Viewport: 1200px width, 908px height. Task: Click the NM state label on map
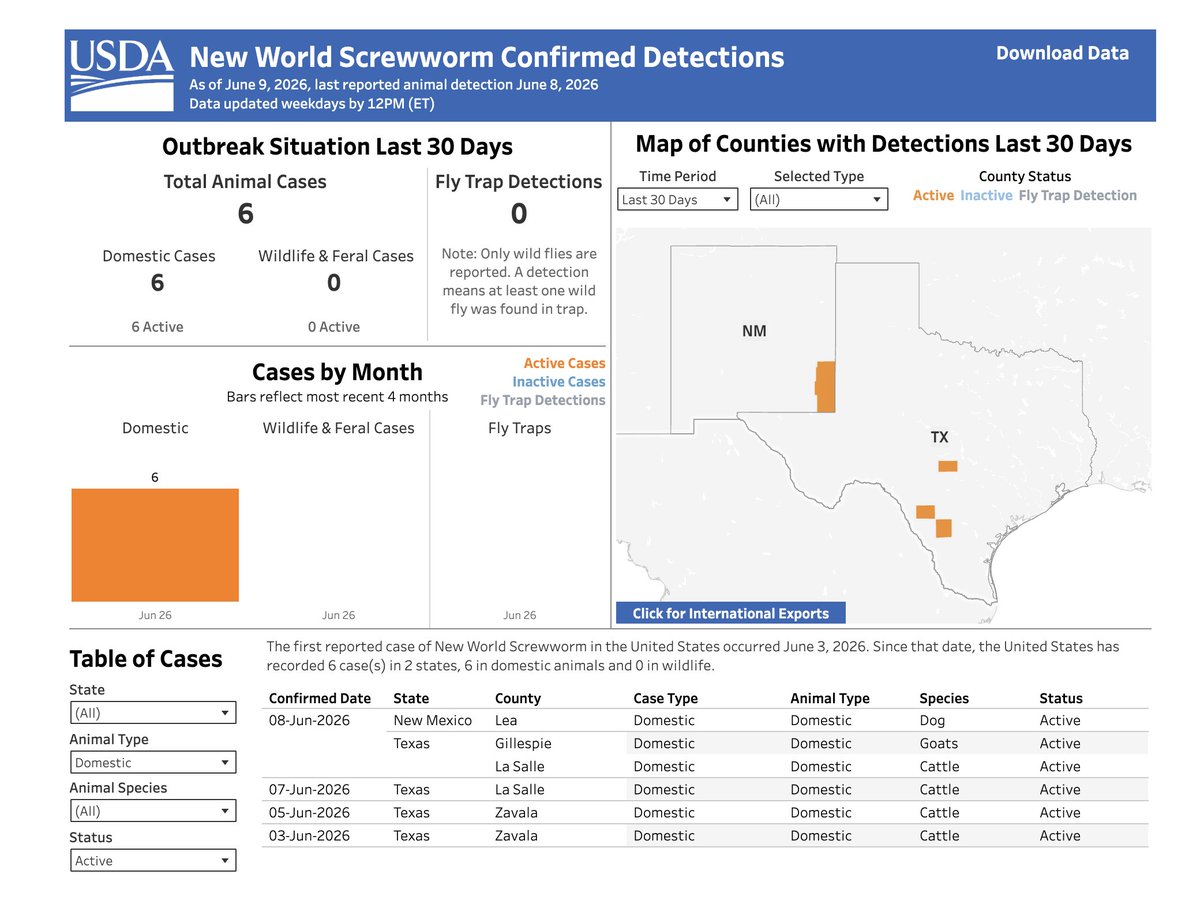tap(754, 331)
